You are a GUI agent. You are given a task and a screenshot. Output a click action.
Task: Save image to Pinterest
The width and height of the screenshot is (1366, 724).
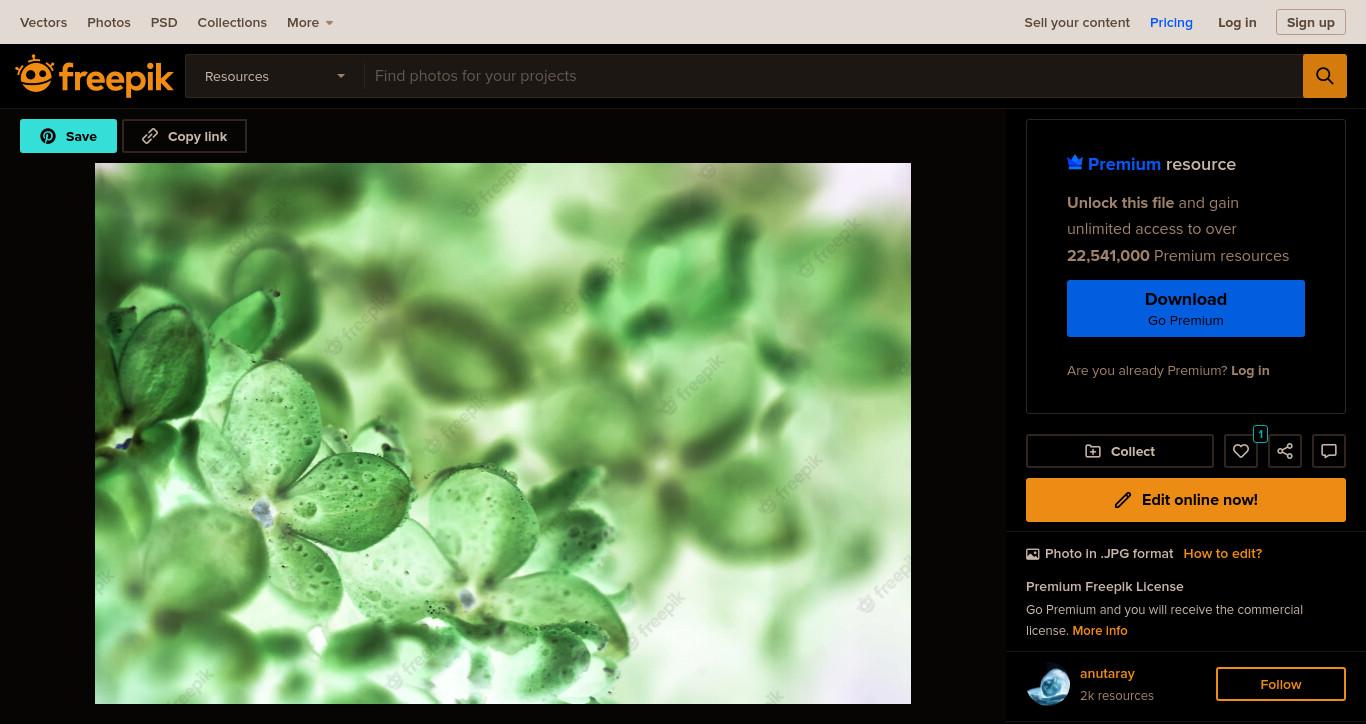pos(68,136)
